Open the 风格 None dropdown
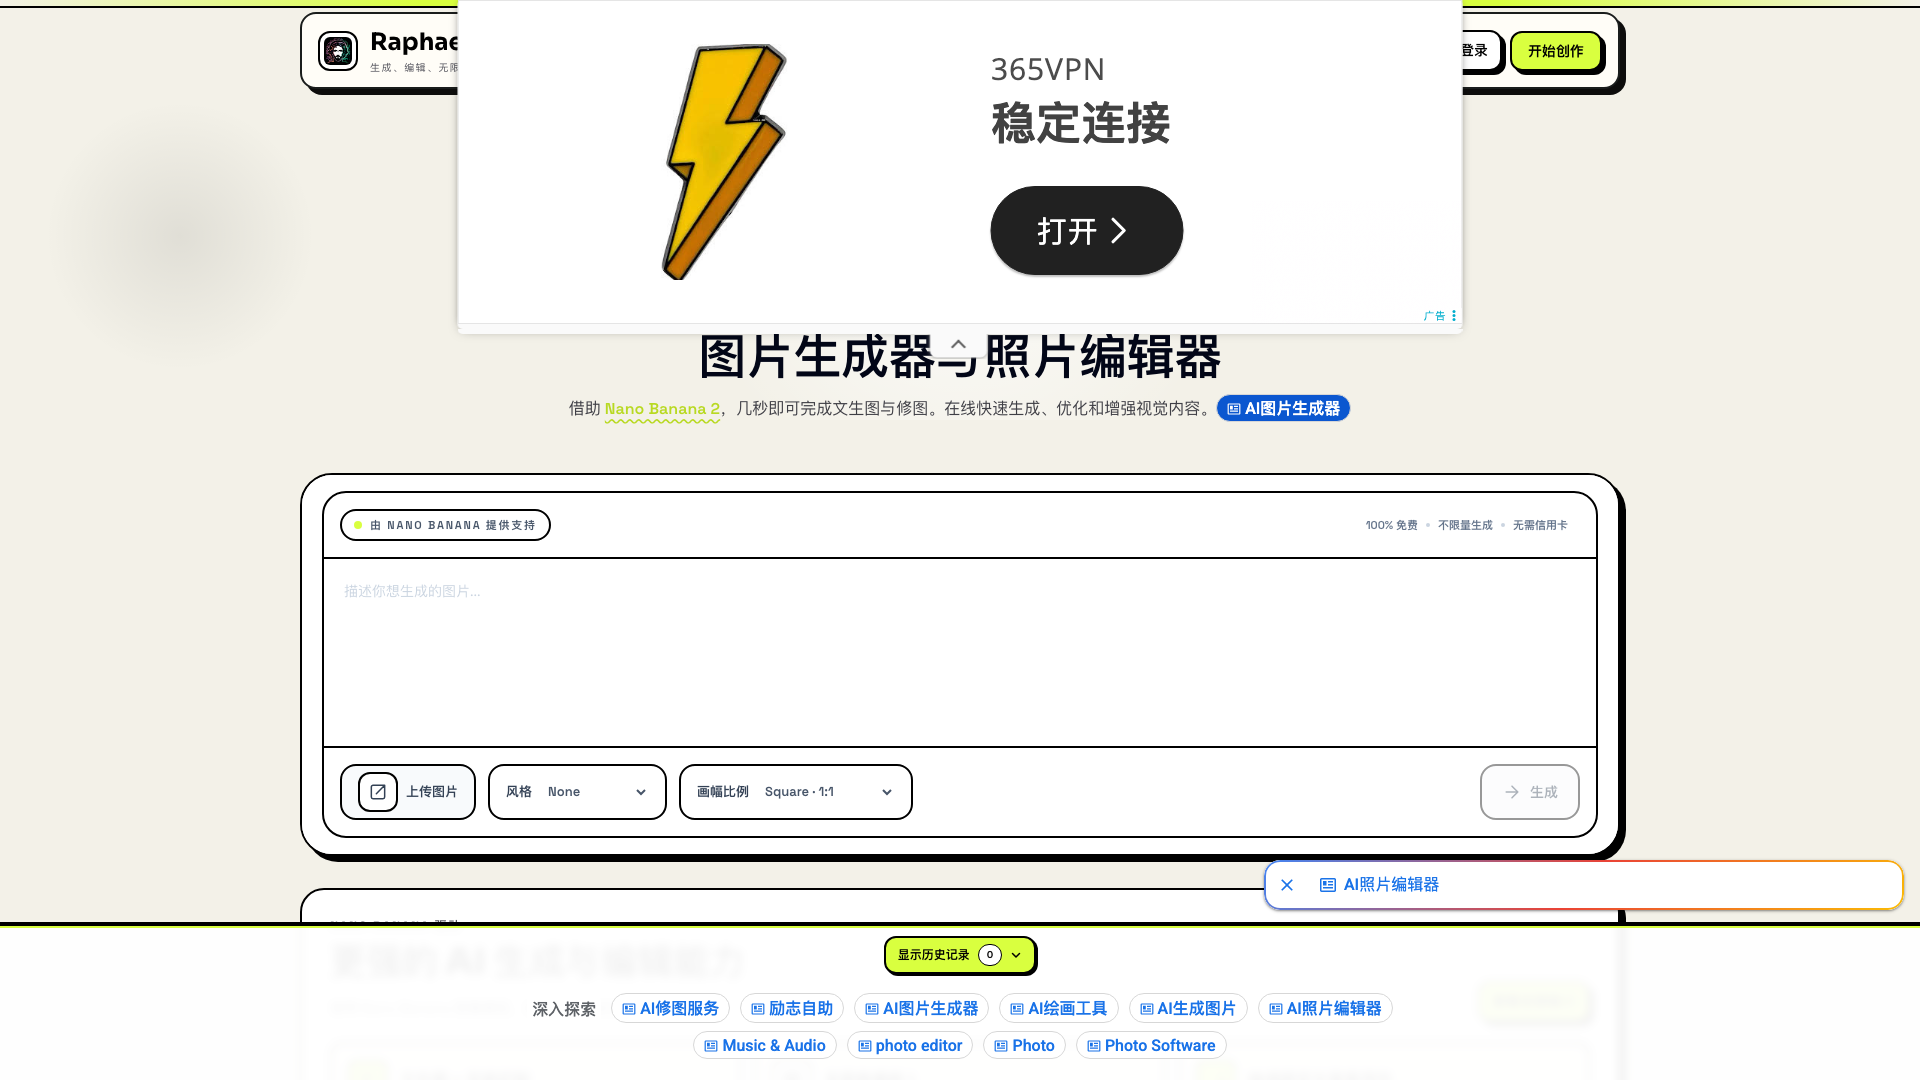Screen dimensions: 1920x1080 click(x=577, y=792)
